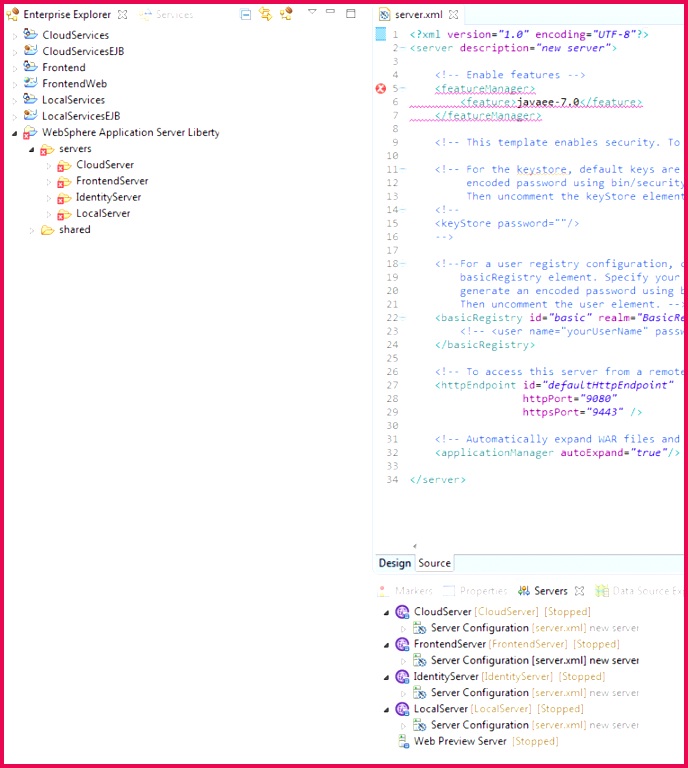Viewport: 688px width, 768px height.
Task: Toggle Link with Editor in Enterprise Explorer
Action: click(265, 14)
